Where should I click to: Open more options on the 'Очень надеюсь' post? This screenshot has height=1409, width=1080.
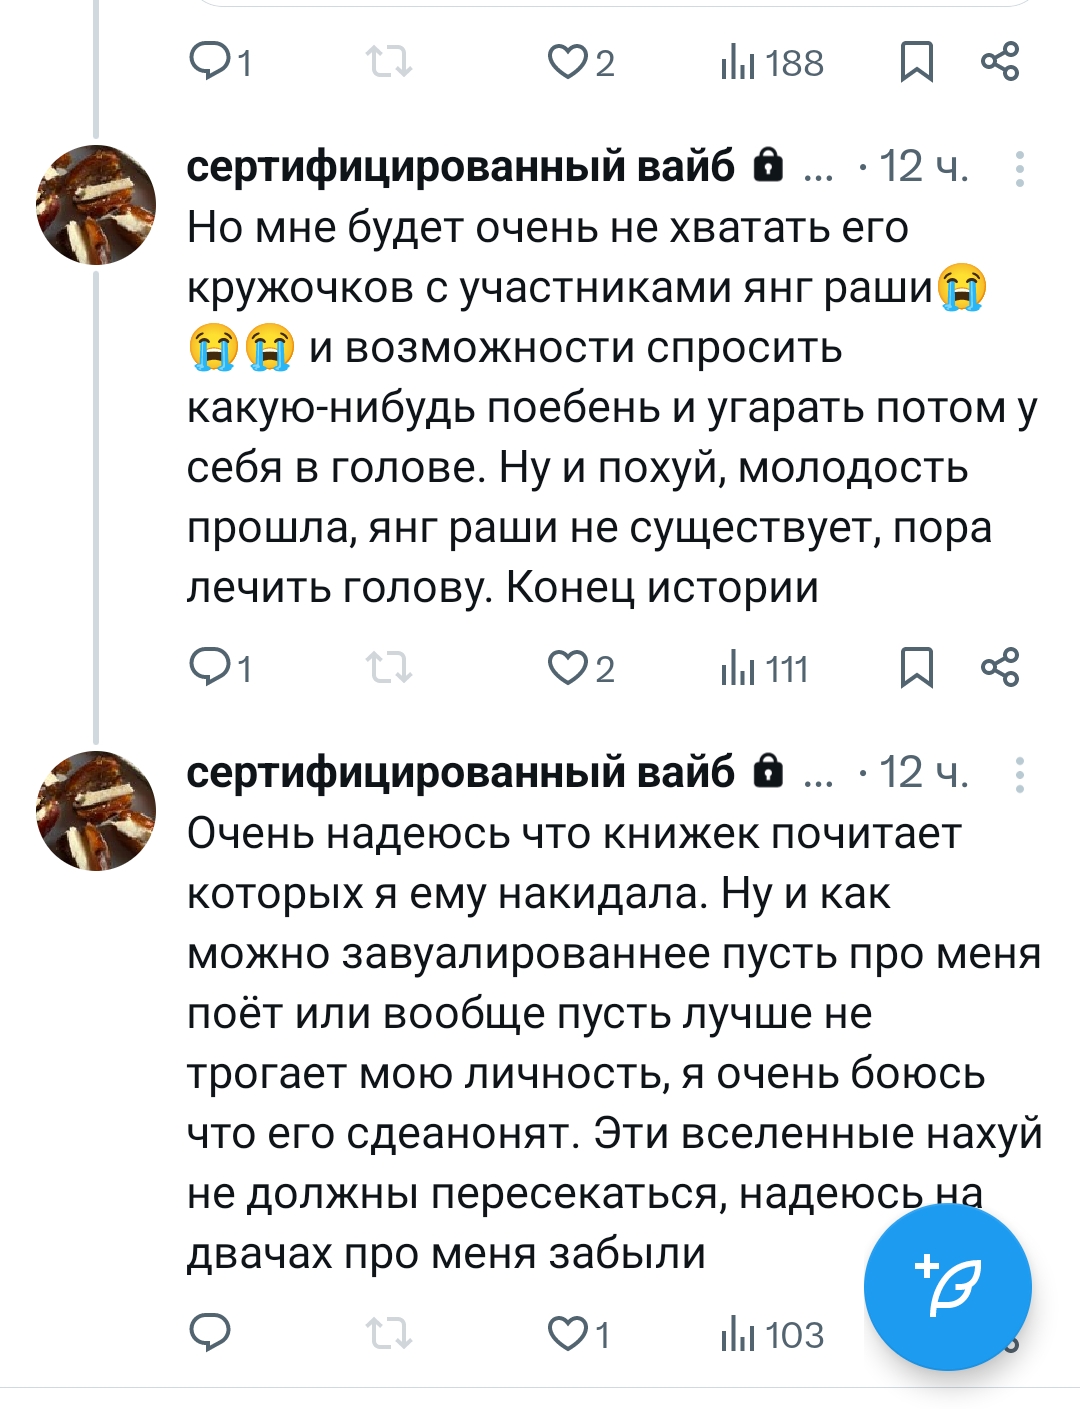(x=1019, y=775)
